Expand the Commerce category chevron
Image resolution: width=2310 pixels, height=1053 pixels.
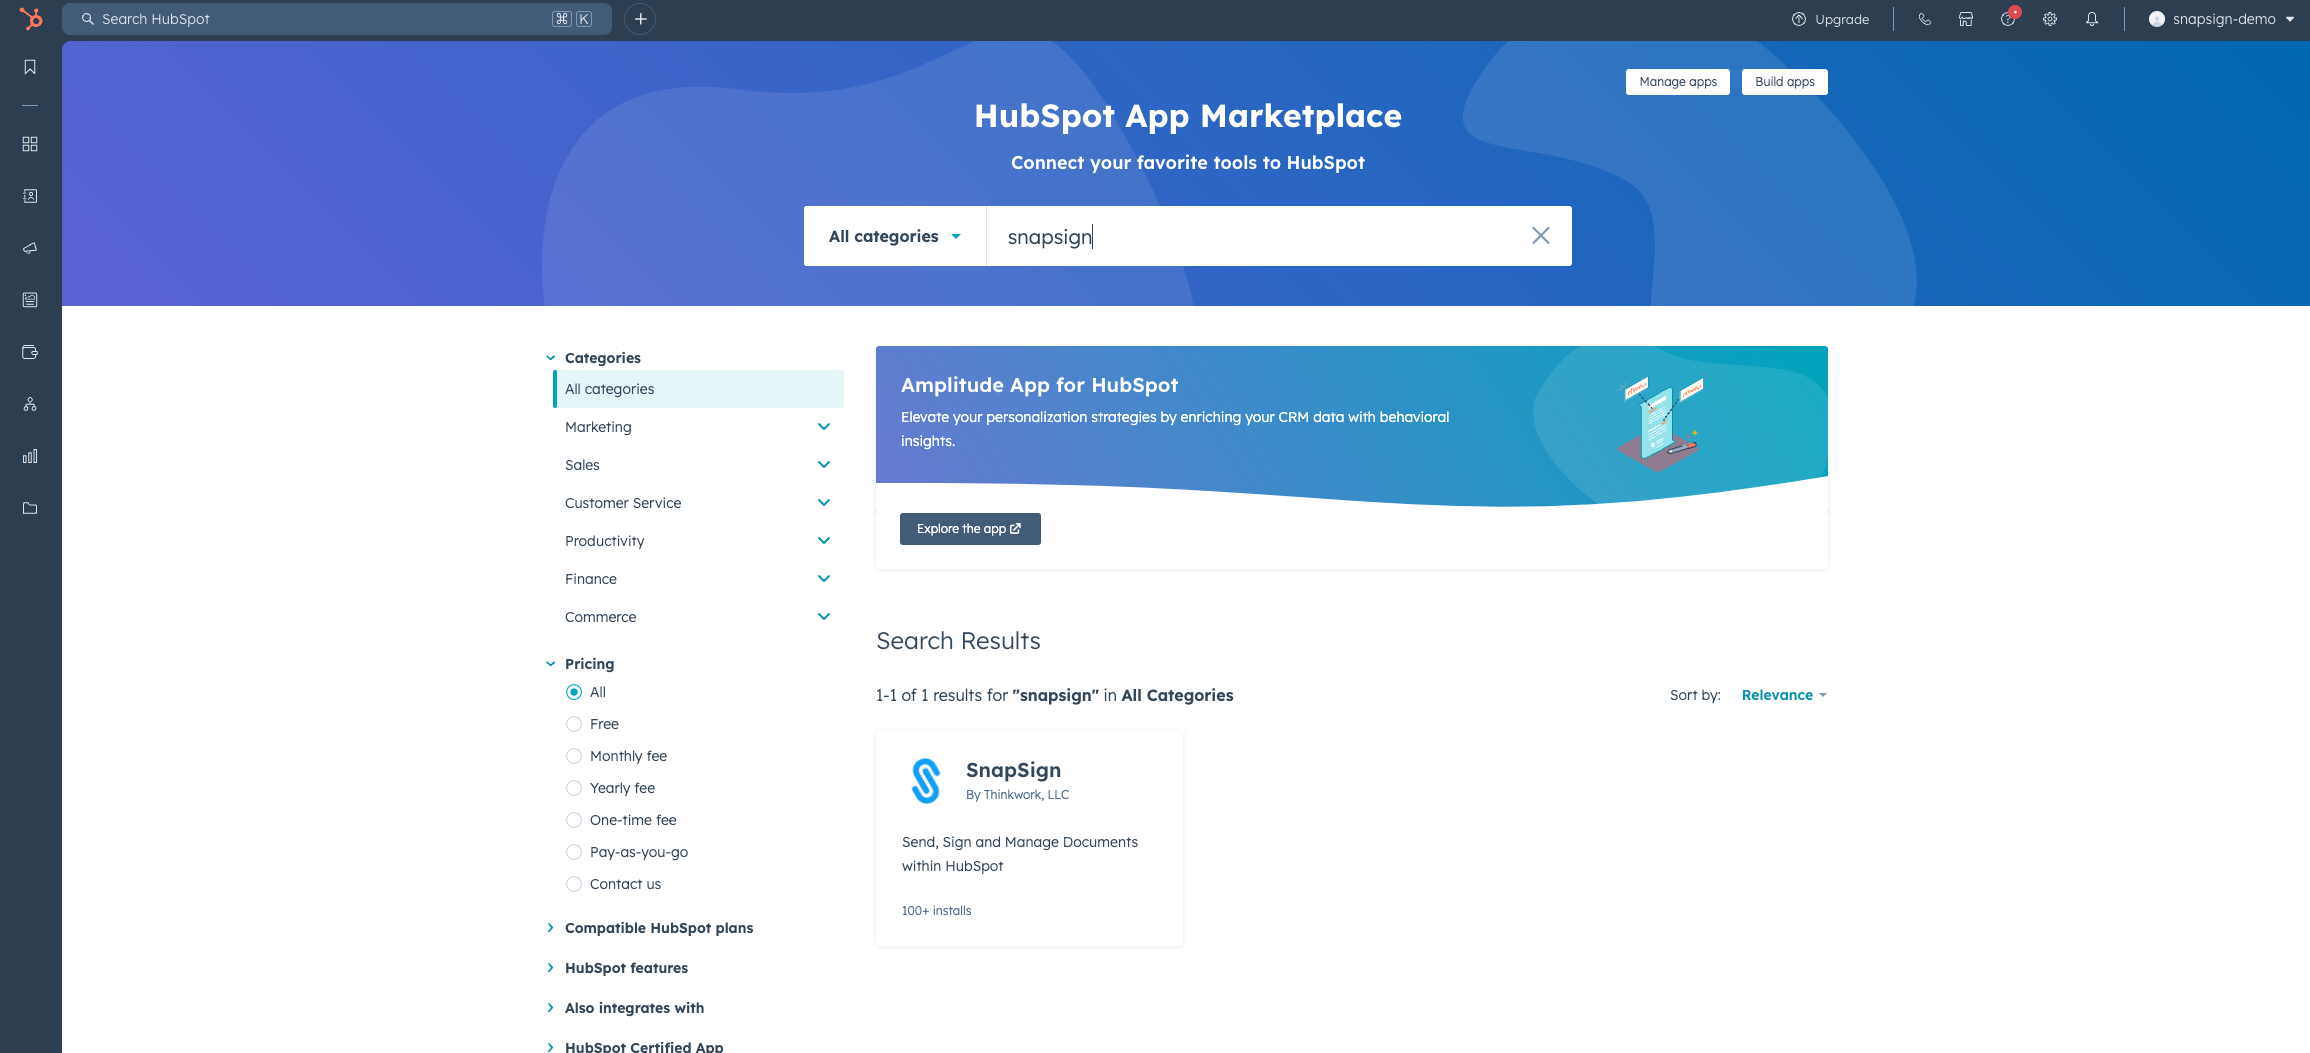(824, 617)
